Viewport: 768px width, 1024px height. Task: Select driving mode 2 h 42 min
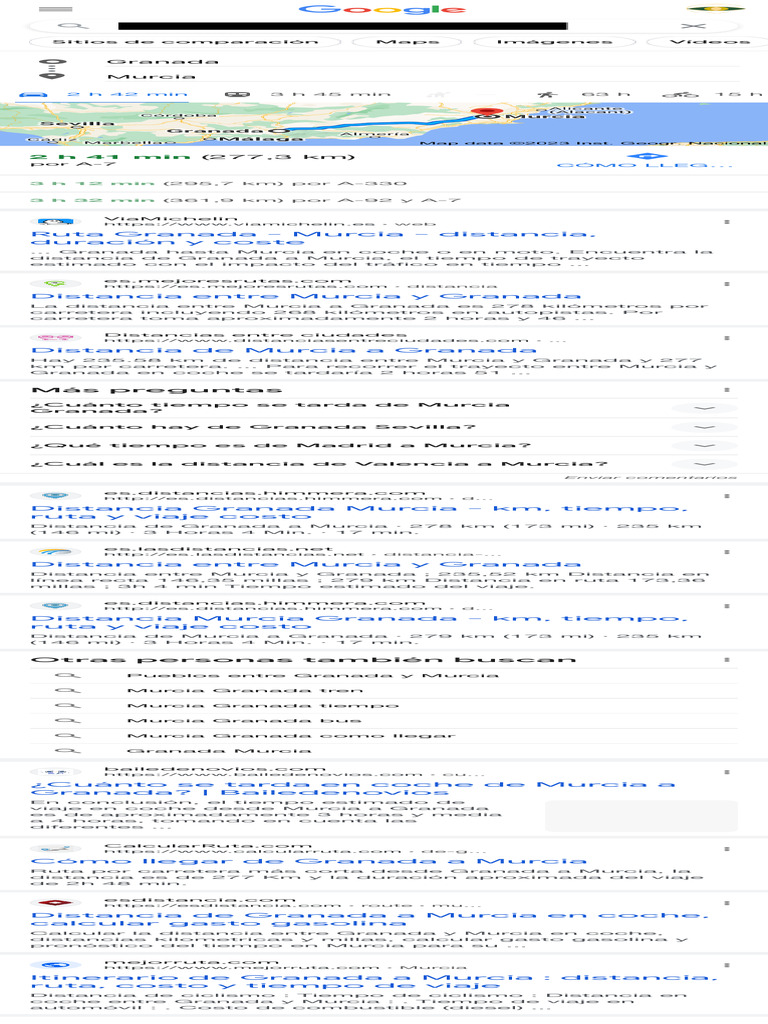point(103,95)
